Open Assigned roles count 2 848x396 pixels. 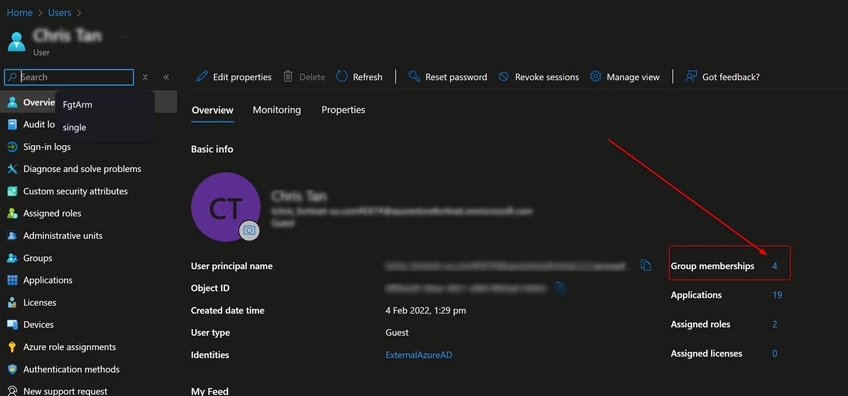click(x=775, y=325)
